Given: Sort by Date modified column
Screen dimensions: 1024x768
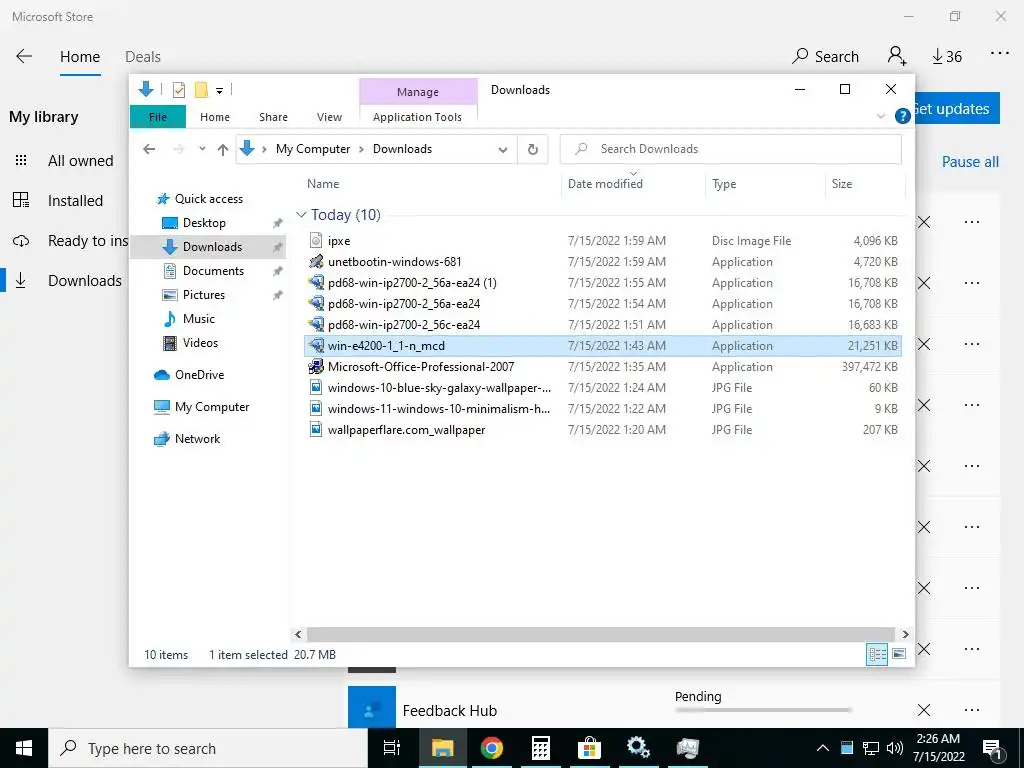Looking at the screenshot, I should click(x=605, y=184).
